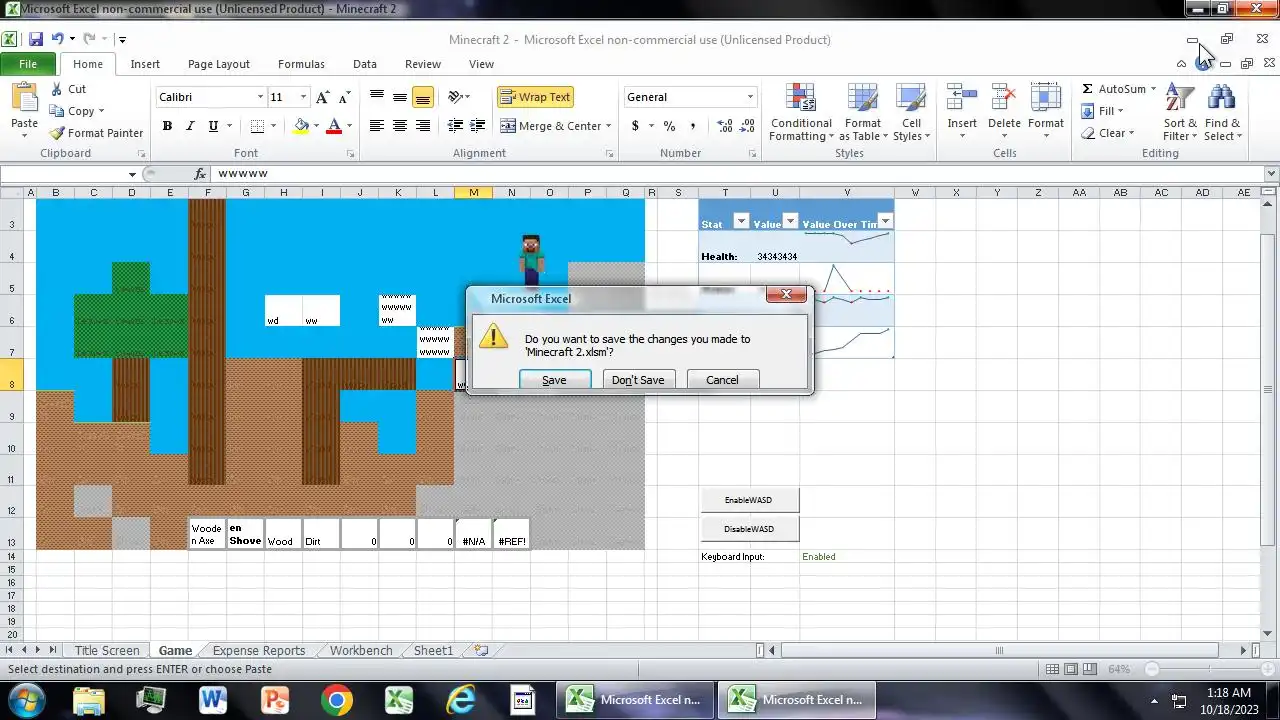Click the EnableWASD button
This screenshot has height=720, width=1280.
(x=749, y=500)
